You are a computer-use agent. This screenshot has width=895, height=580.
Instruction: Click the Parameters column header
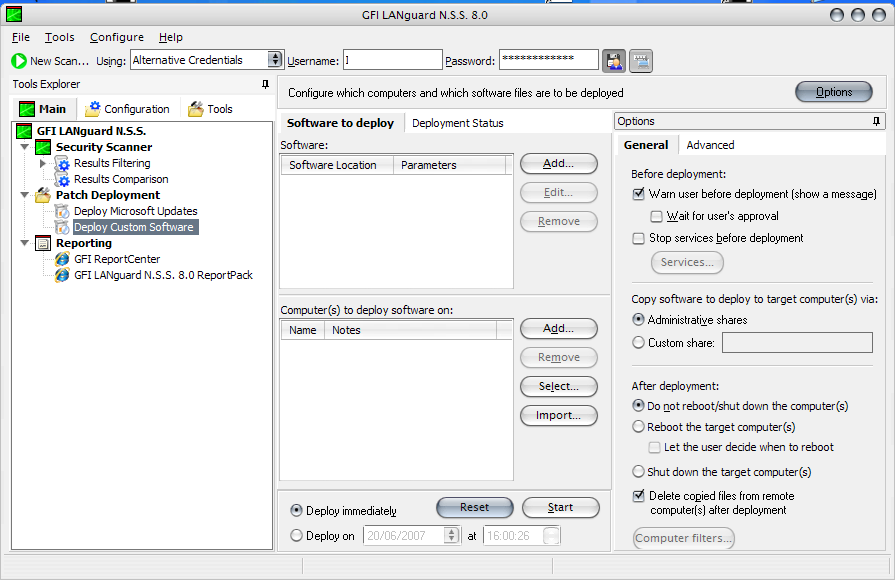coord(450,165)
